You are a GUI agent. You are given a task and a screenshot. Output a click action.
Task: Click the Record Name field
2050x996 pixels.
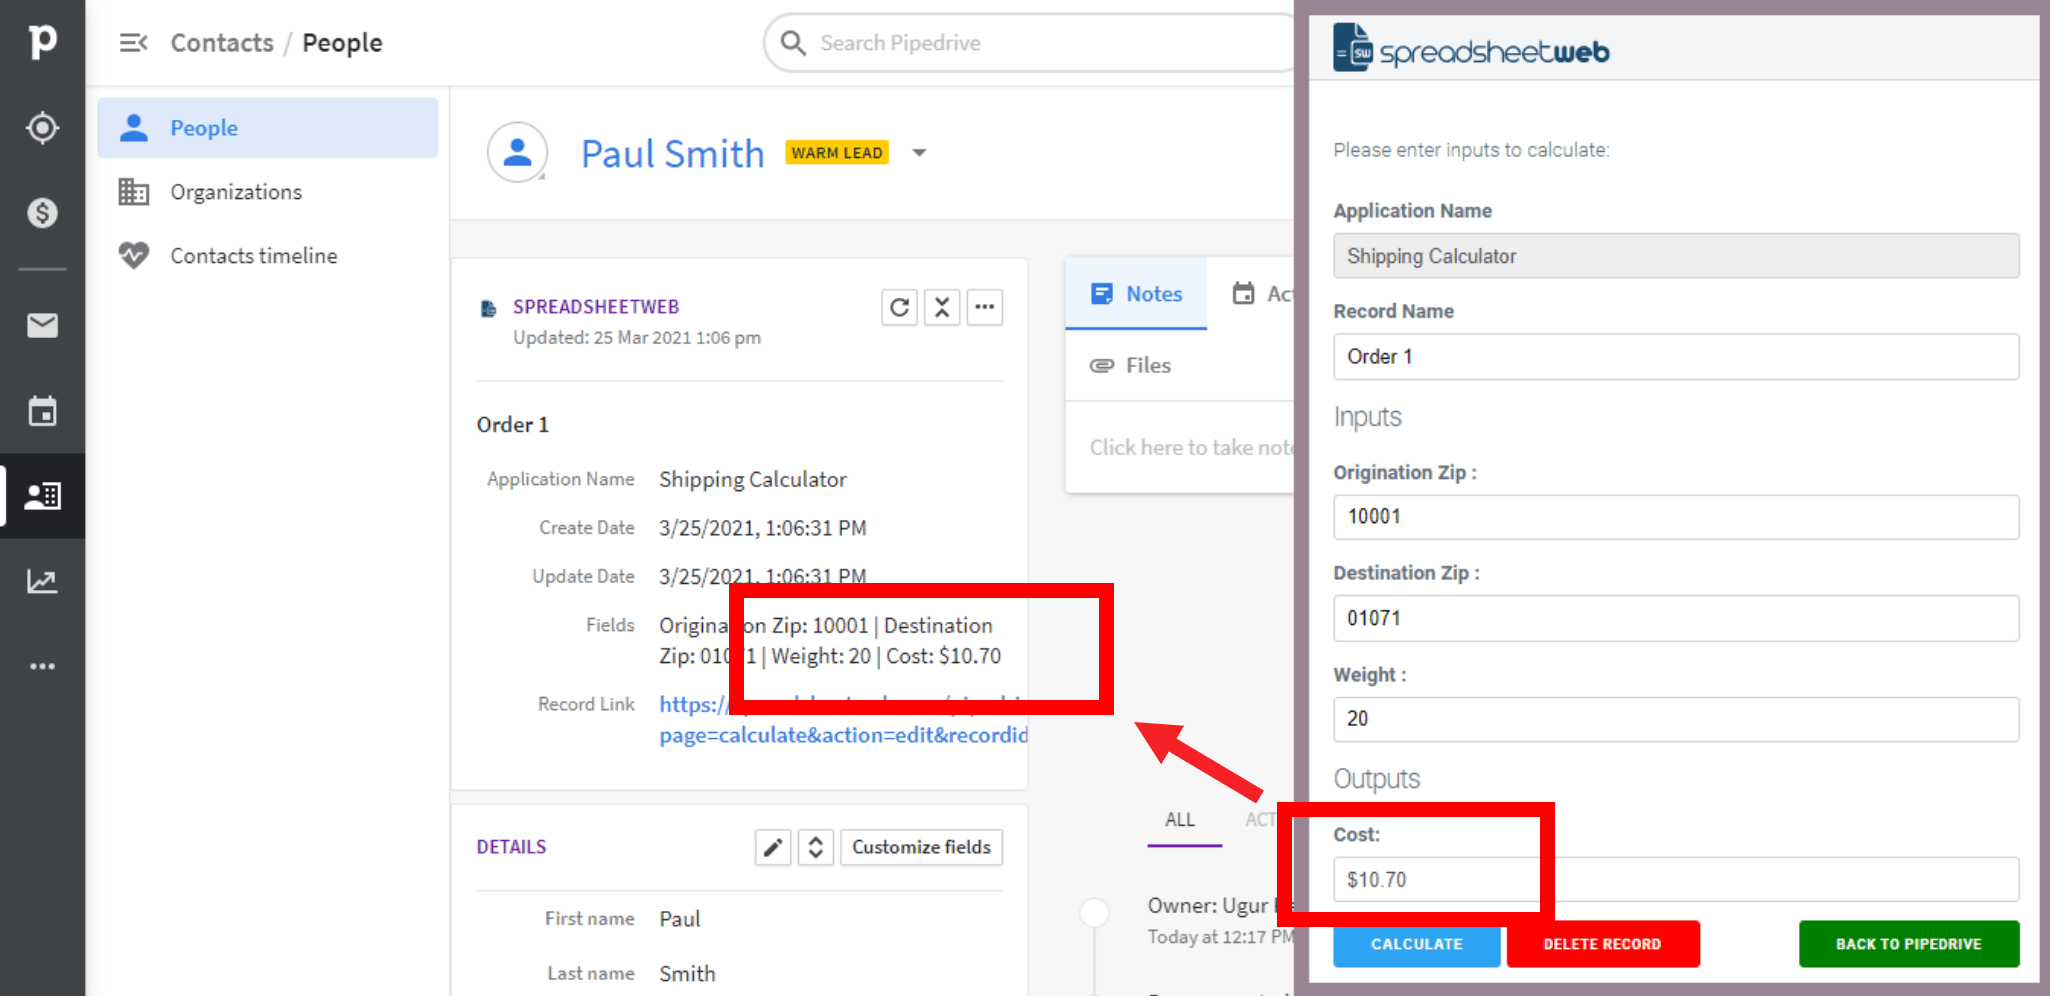(1676, 357)
